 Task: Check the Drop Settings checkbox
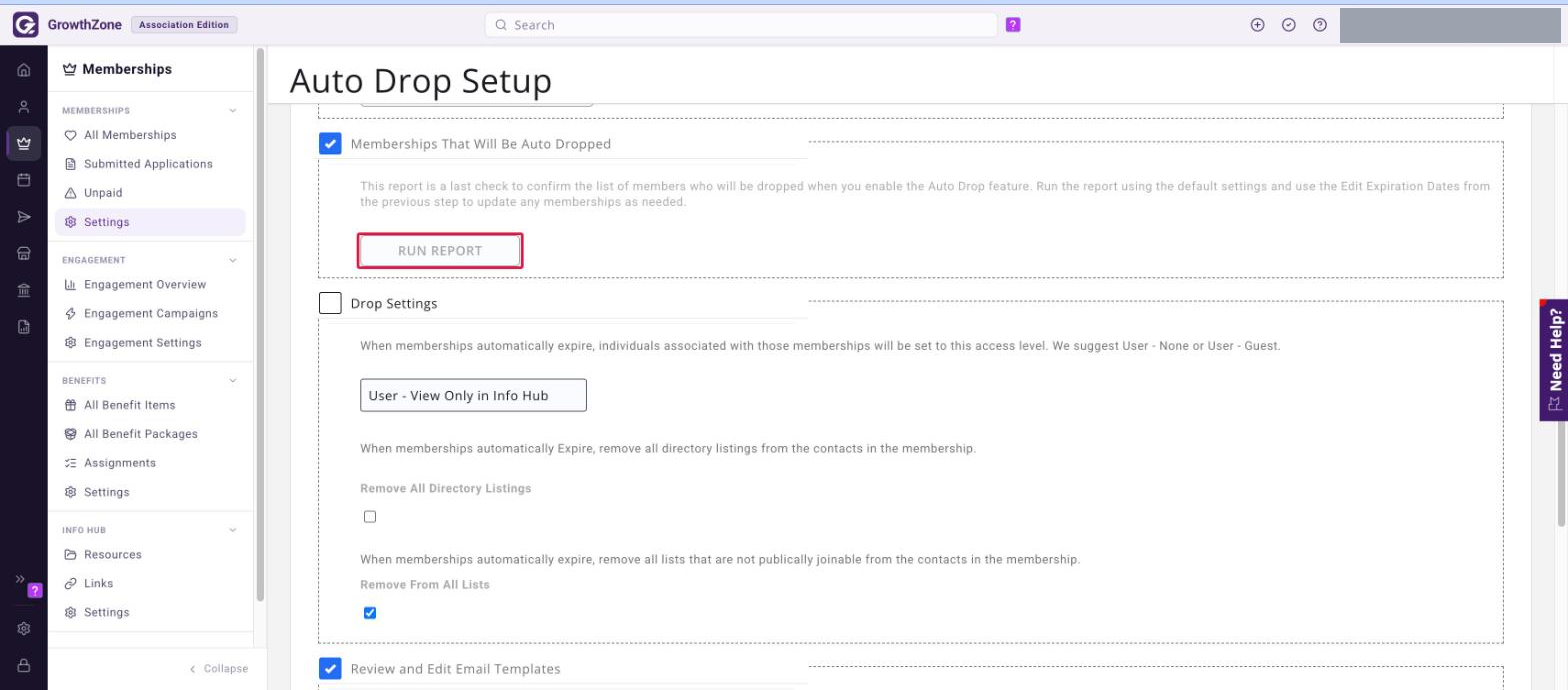tap(330, 303)
